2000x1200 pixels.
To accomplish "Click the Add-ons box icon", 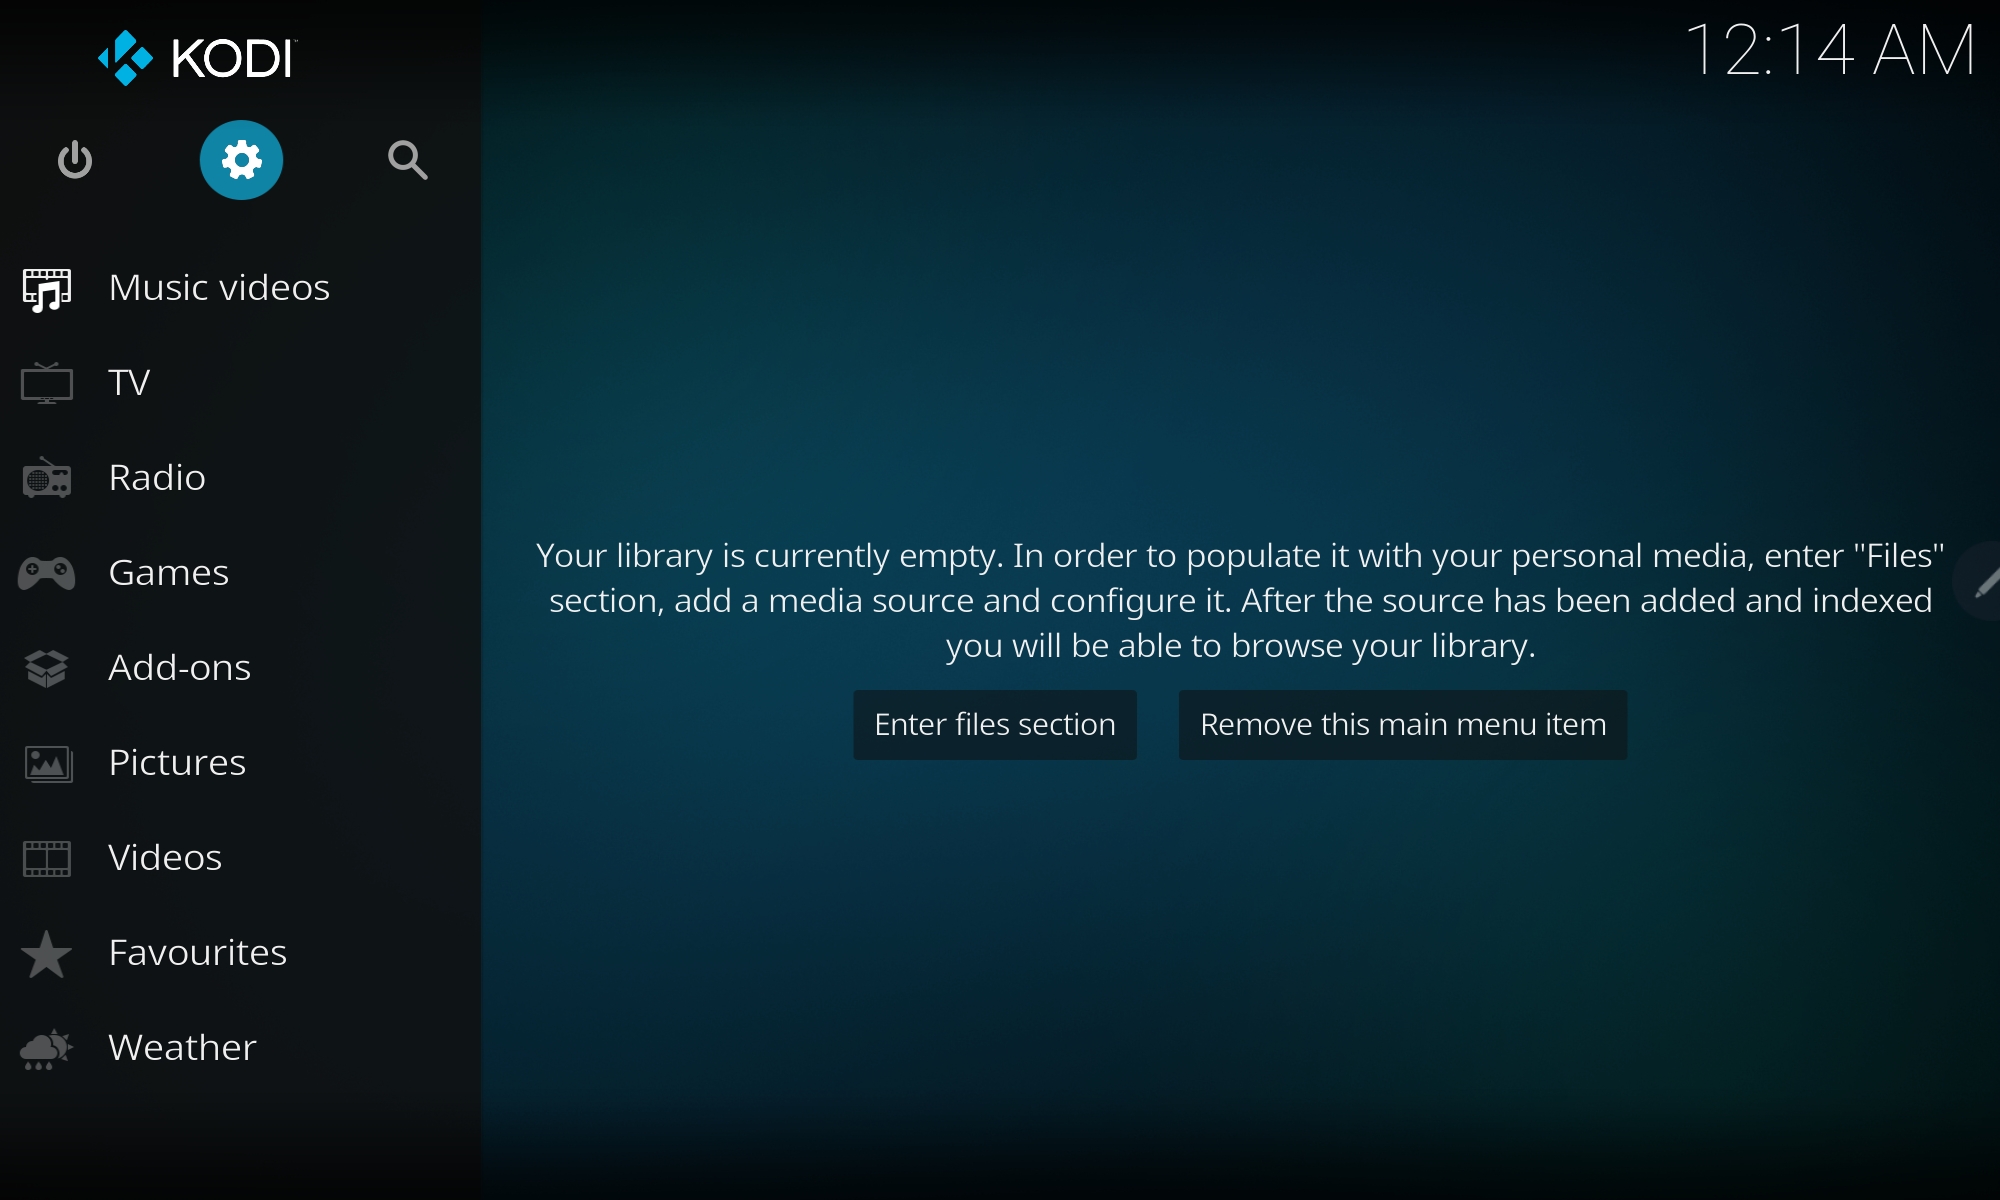I will tap(47, 668).
